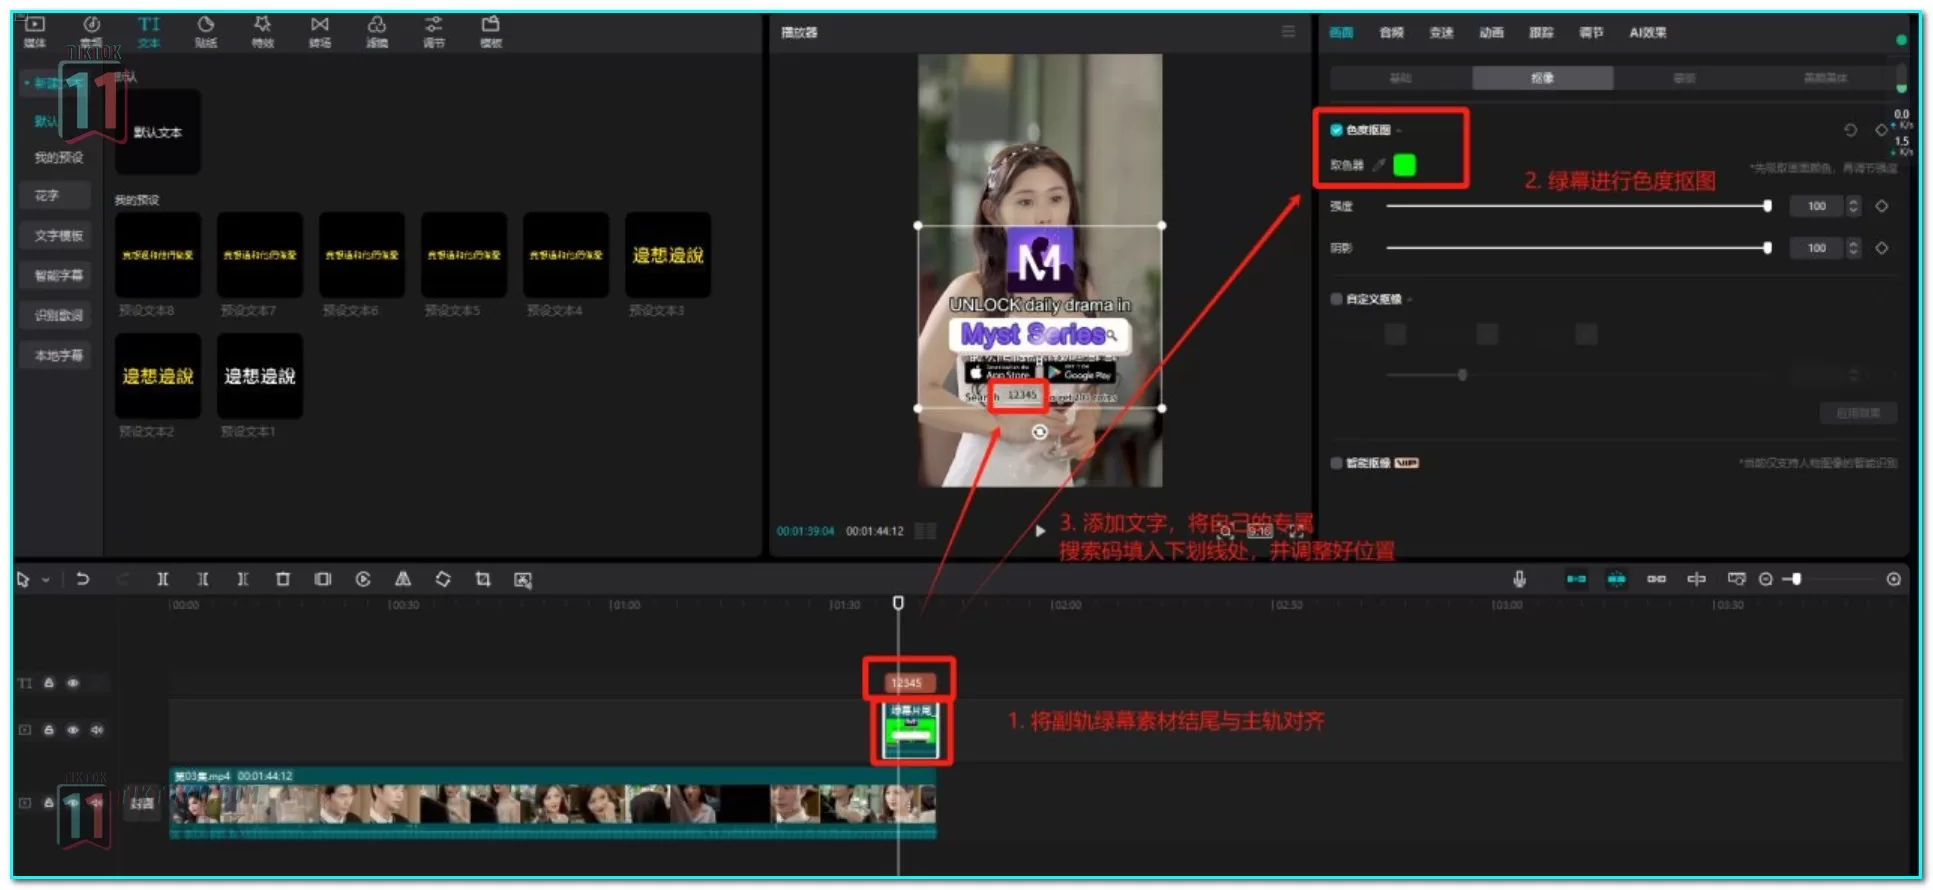Select the 抠像 cutout sub-tab
This screenshot has width=1933, height=890.
pyautogui.click(x=1542, y=78)
